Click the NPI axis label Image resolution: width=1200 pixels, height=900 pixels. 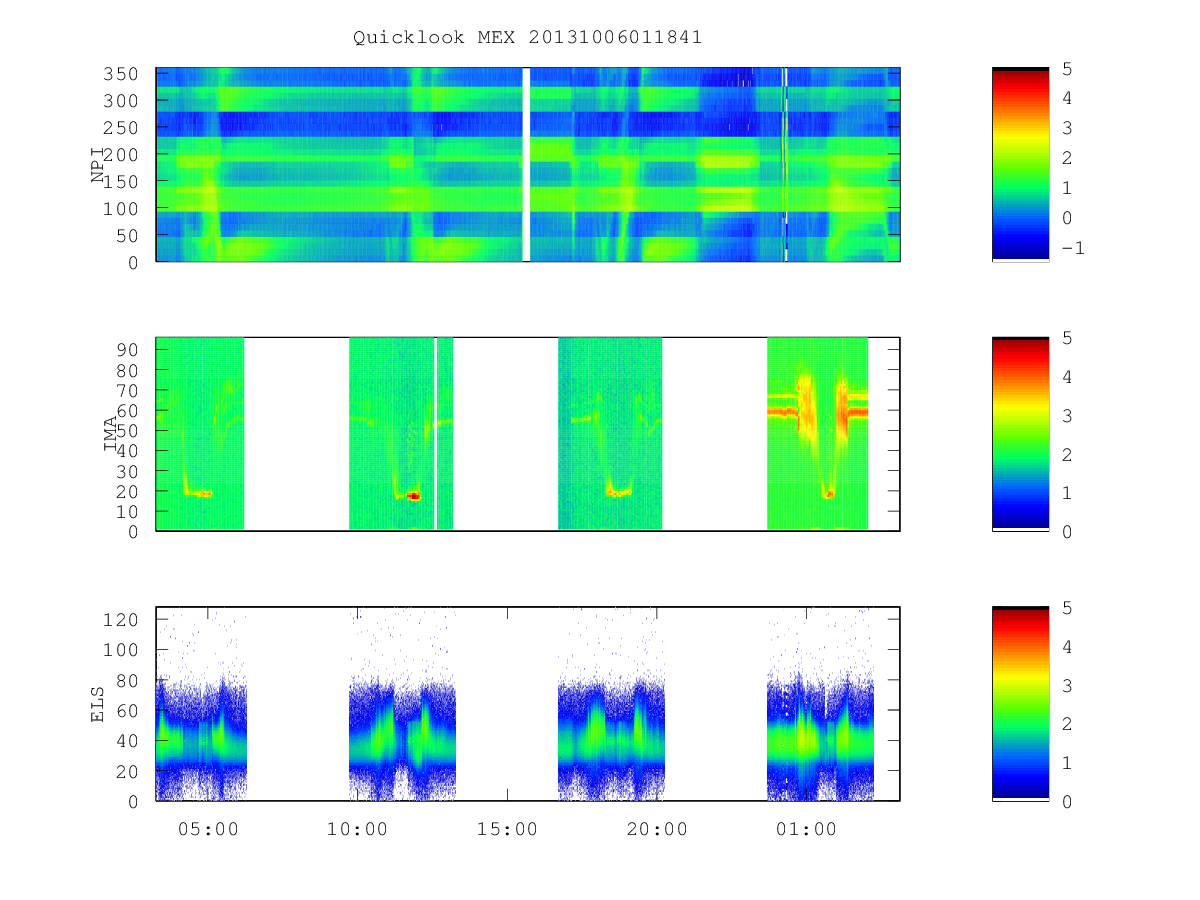[x=98, y=165]
